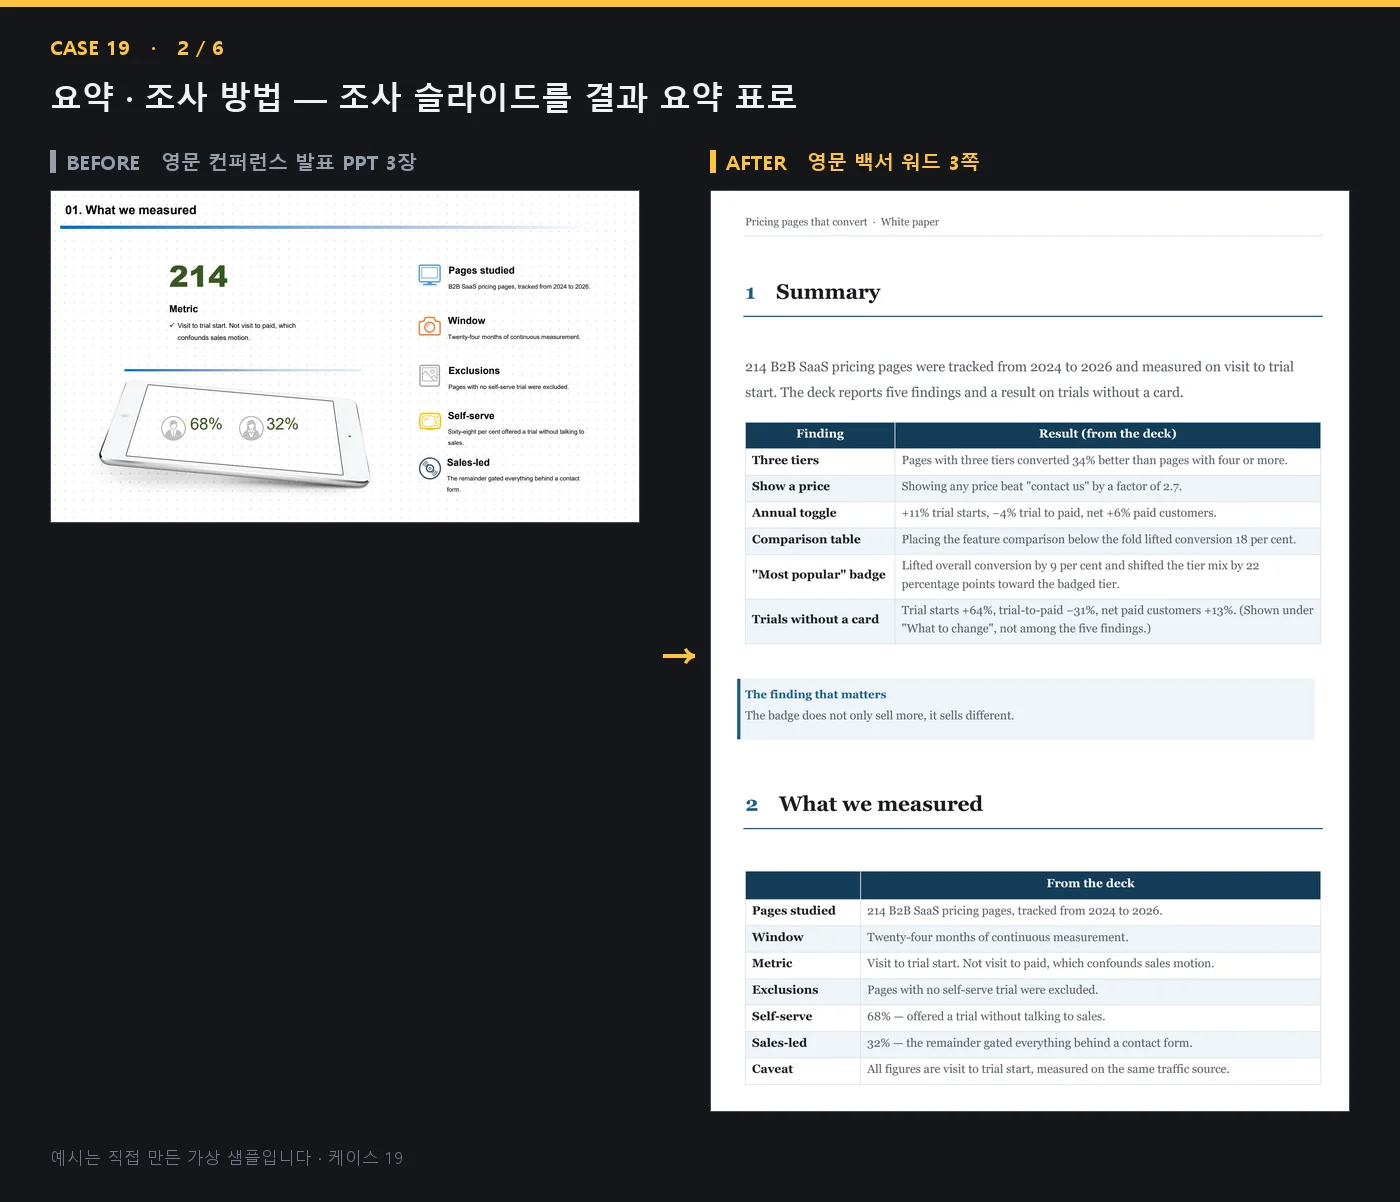1400x1202 pixels.
Task: Select the "Sales-led" row label in the document table
Action: click(x=779, y=1042)
